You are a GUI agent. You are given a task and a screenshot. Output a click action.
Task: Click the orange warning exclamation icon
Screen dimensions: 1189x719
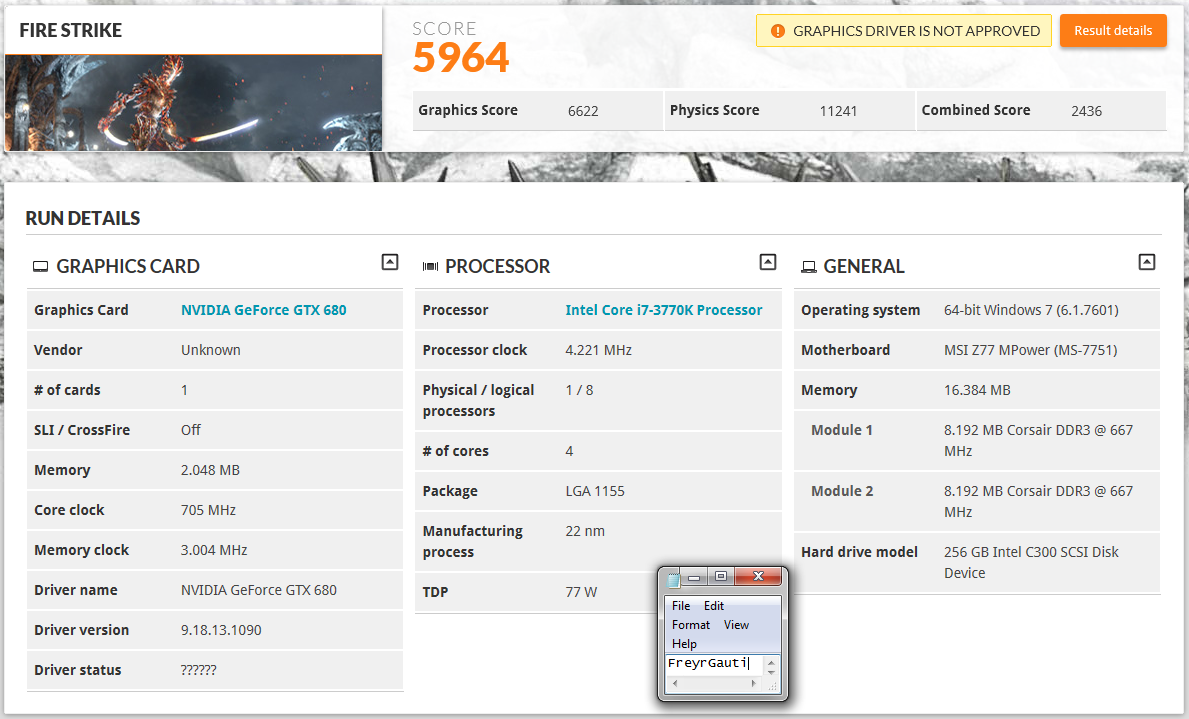[x=778, y=31]
